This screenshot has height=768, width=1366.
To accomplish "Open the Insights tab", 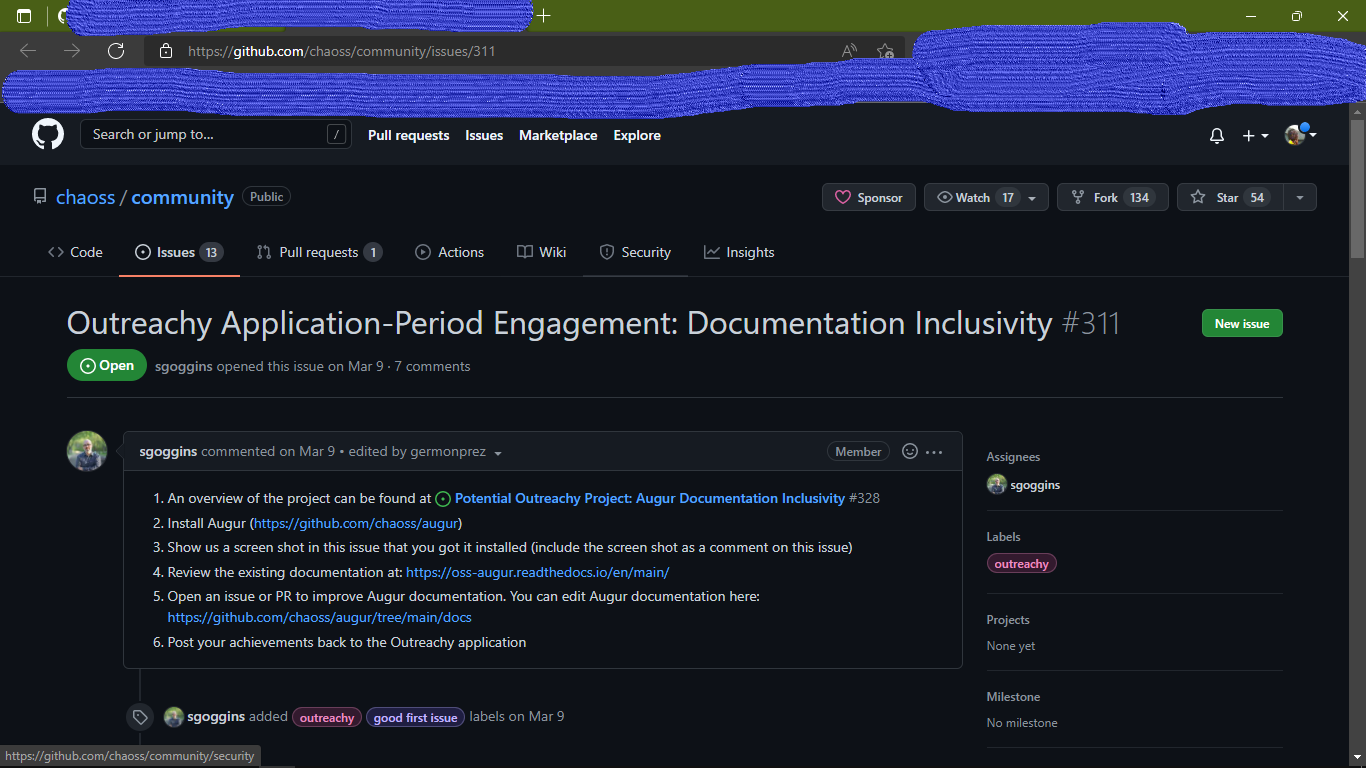I will click(739, 252).
